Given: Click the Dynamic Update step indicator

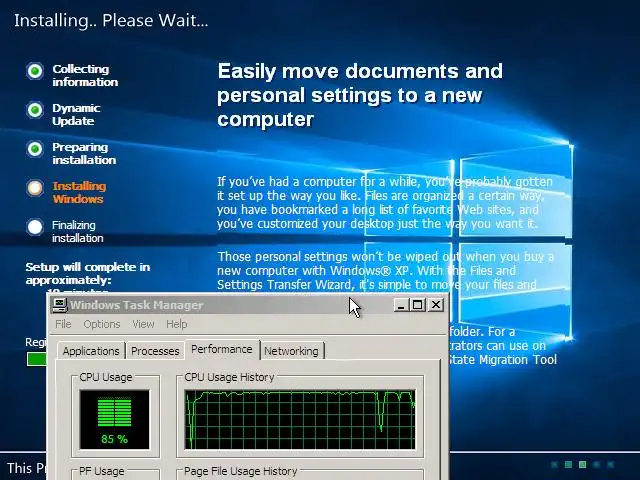Looking at the screenshot, I should pyautogui.click(x=35, y=110).
